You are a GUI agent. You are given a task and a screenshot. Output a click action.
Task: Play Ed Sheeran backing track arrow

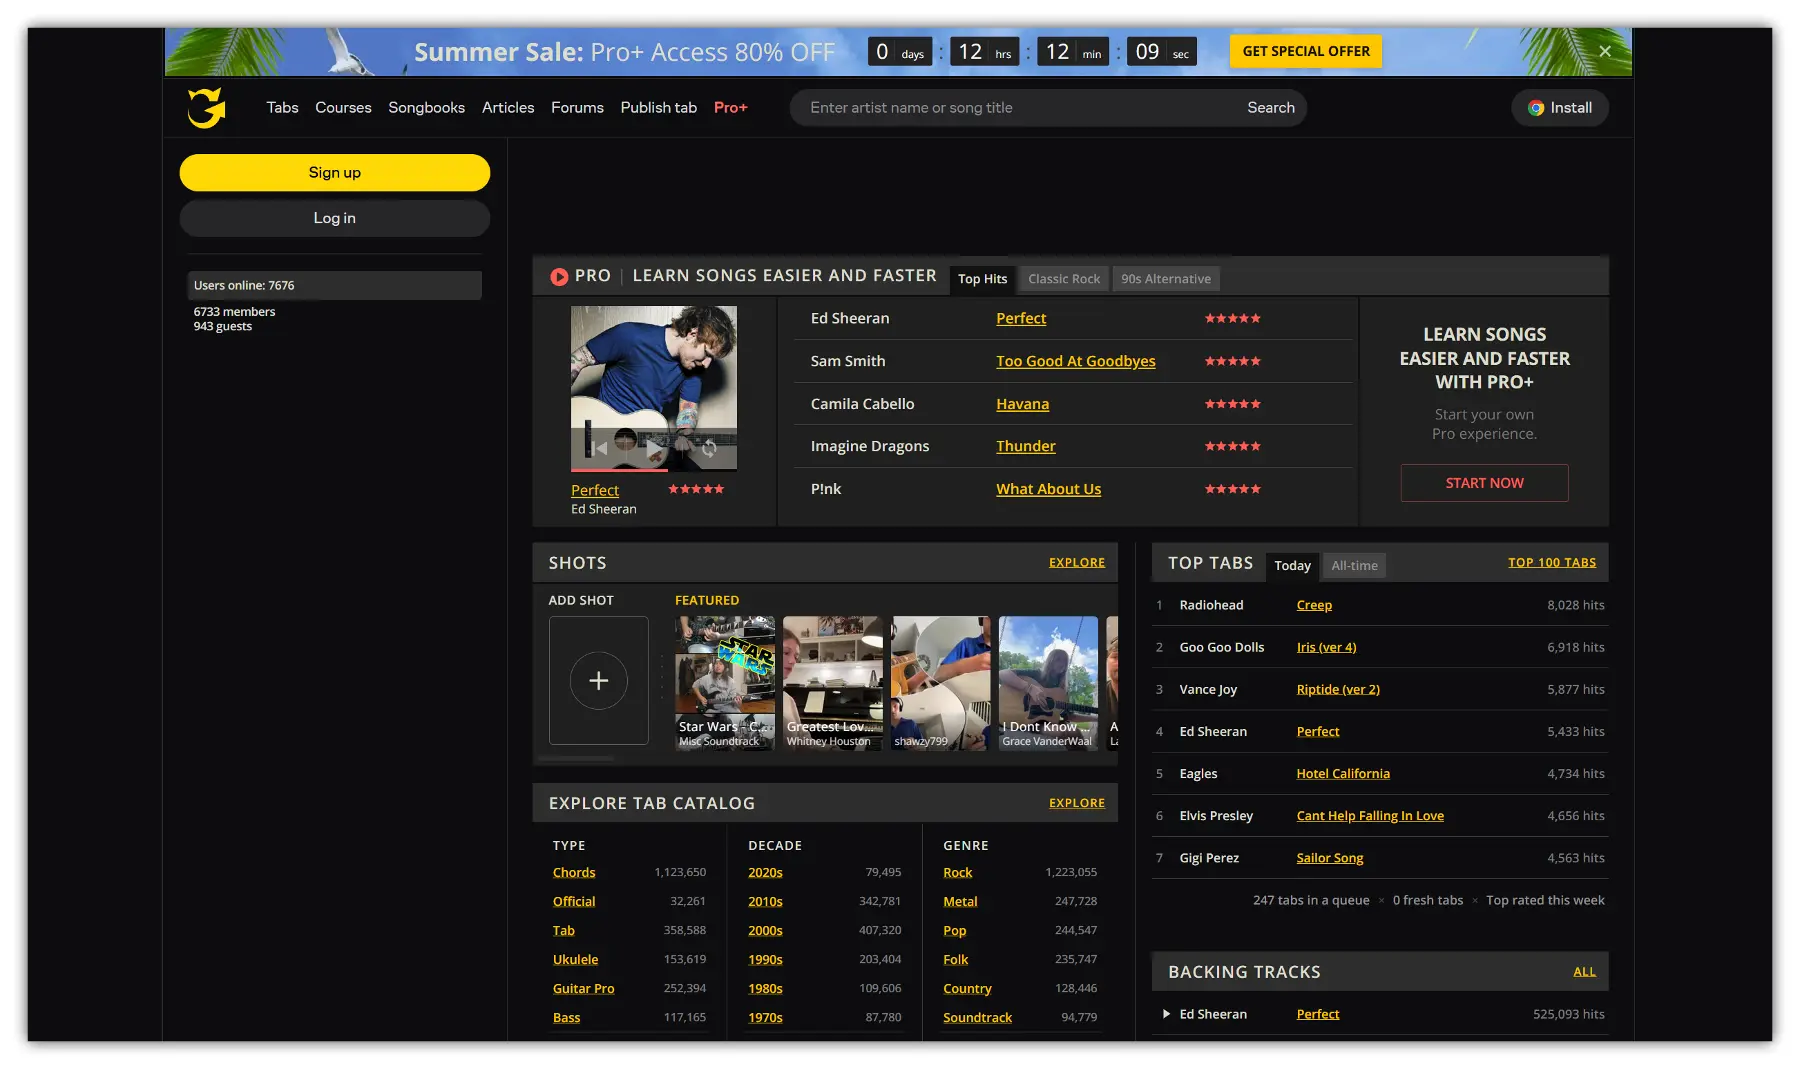pyautogui.click(x=1166, y=1014)
